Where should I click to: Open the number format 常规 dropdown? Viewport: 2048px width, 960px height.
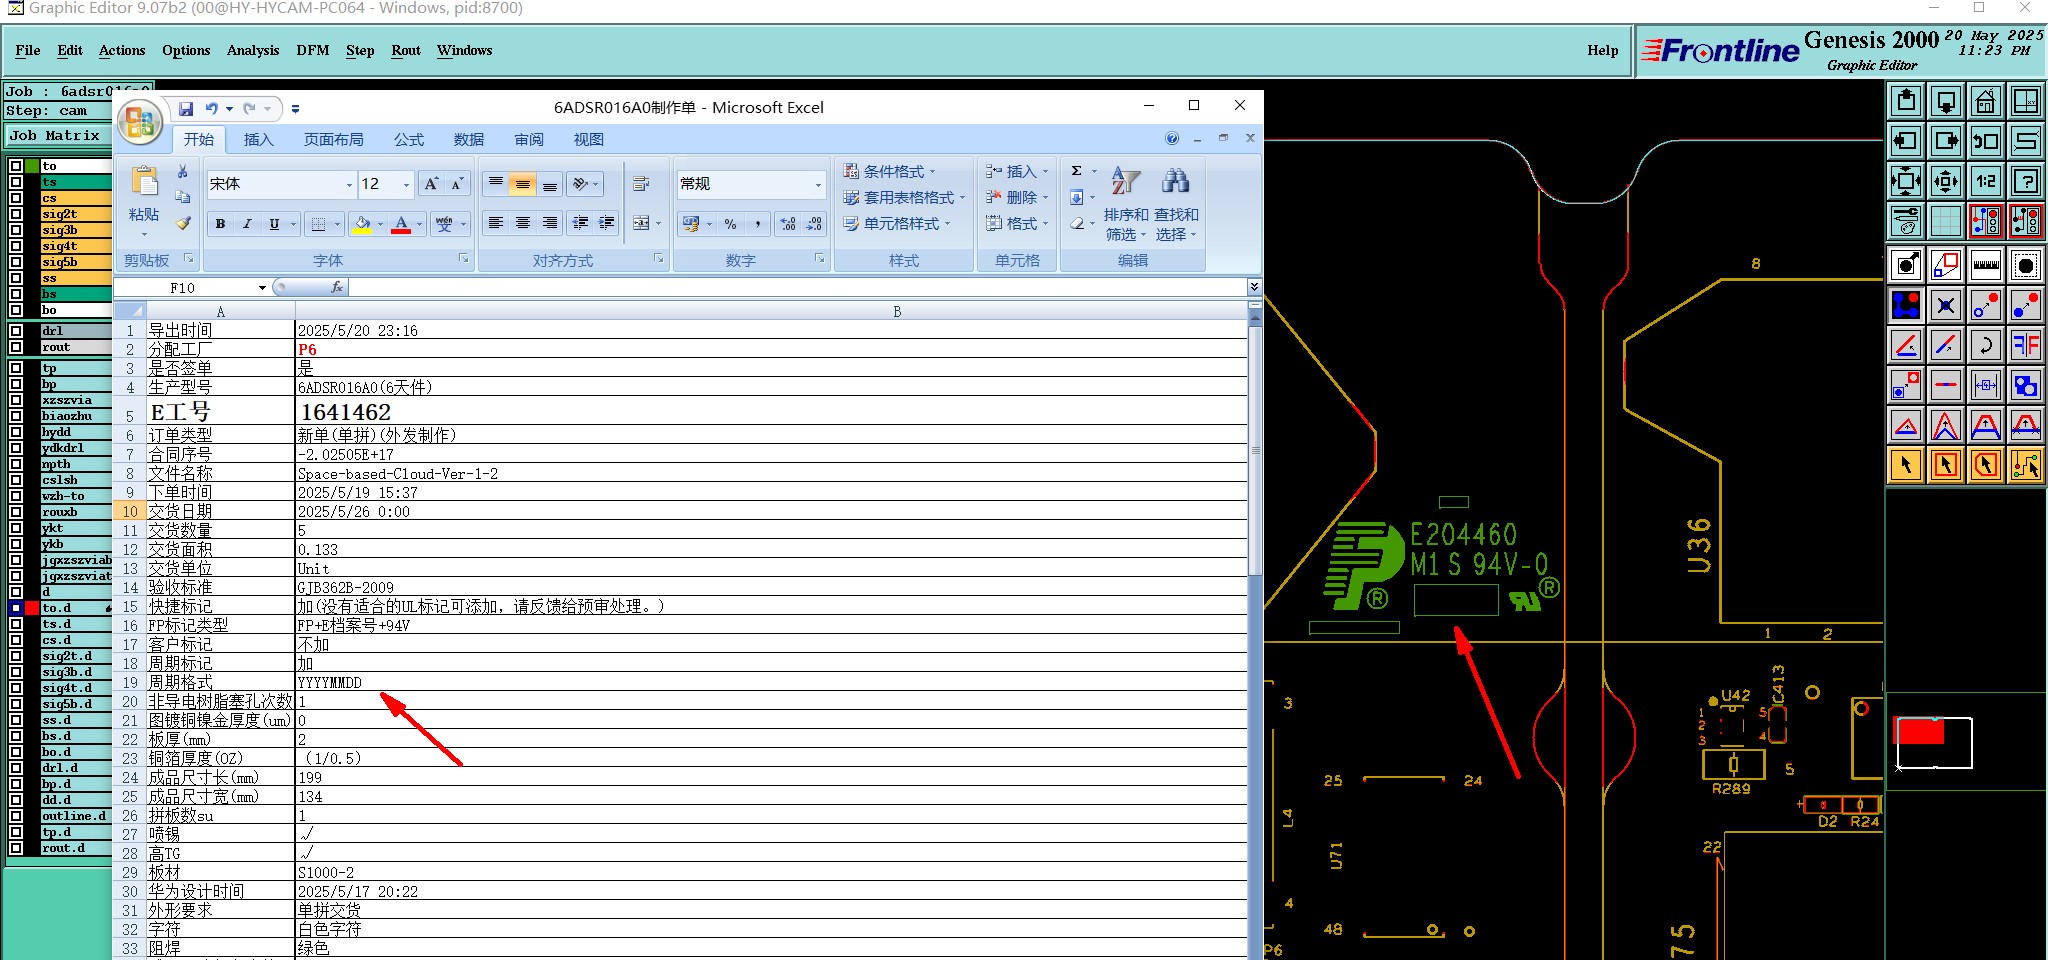[x=818, y=184]
